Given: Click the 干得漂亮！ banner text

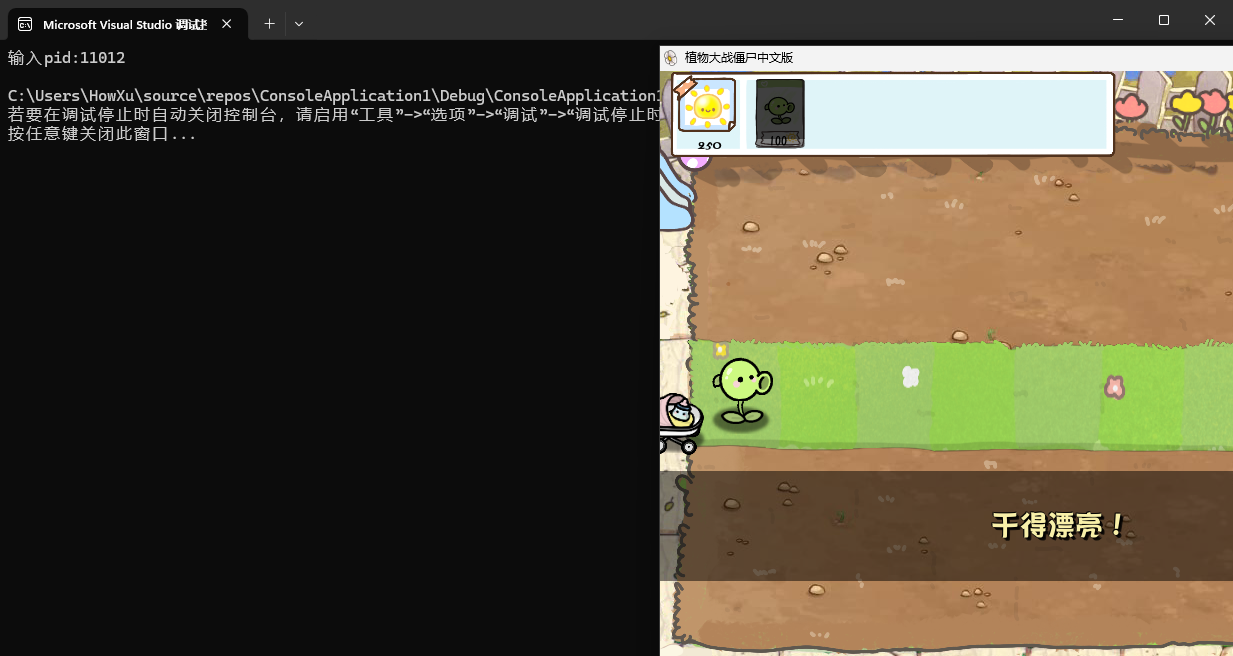Looking at the screenshot, I should coord(1059,526).
